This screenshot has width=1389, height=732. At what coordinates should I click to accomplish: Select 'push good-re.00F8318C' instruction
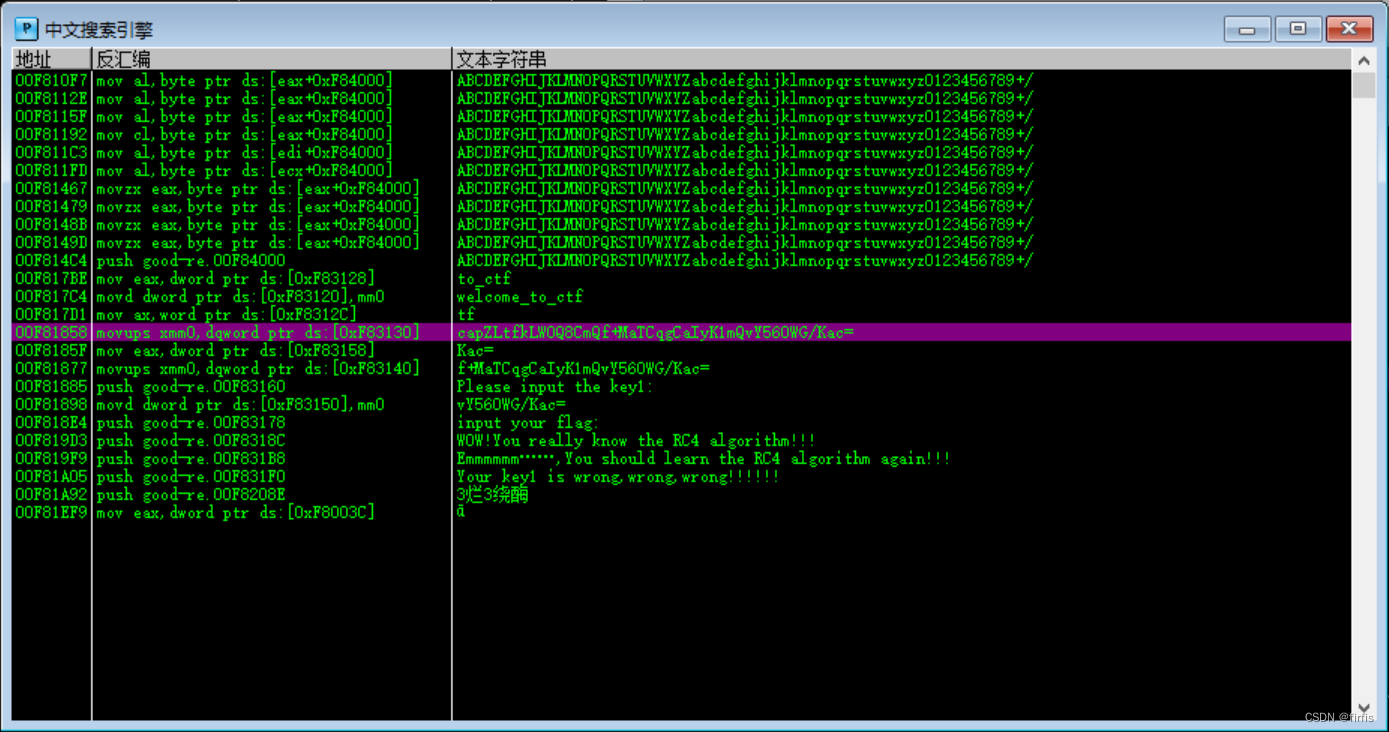coord(191,440)
